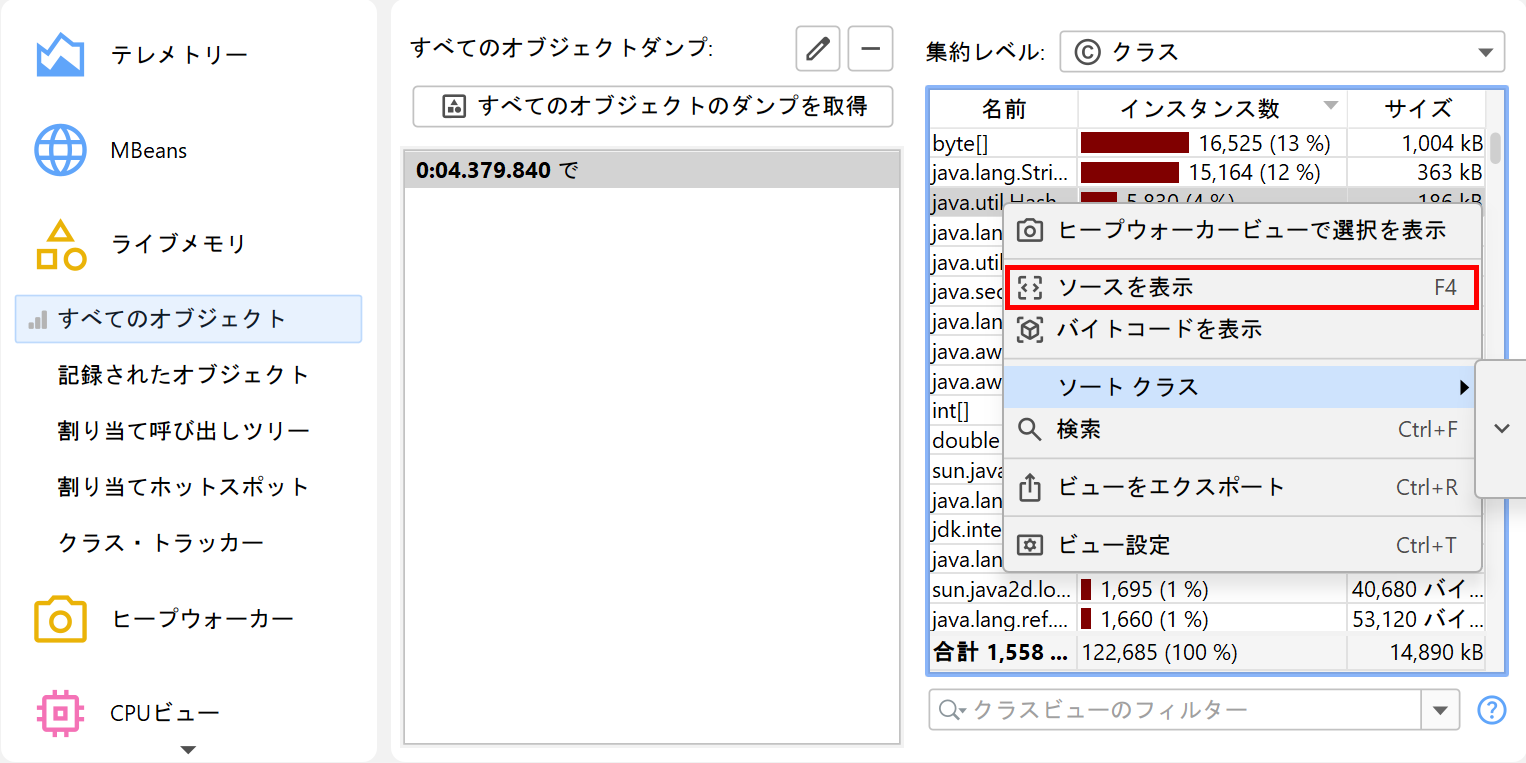Click the chevron in the submenu panel
This screenshot has width=1526, height=763.
click(1501, 428)
